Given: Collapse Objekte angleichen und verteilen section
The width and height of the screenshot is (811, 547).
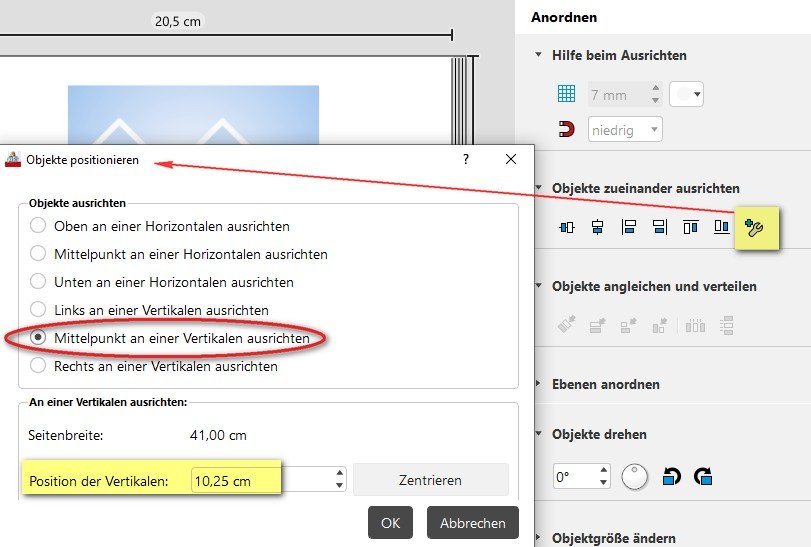Looking at the screenshot, I should click(x=538, y=285).
